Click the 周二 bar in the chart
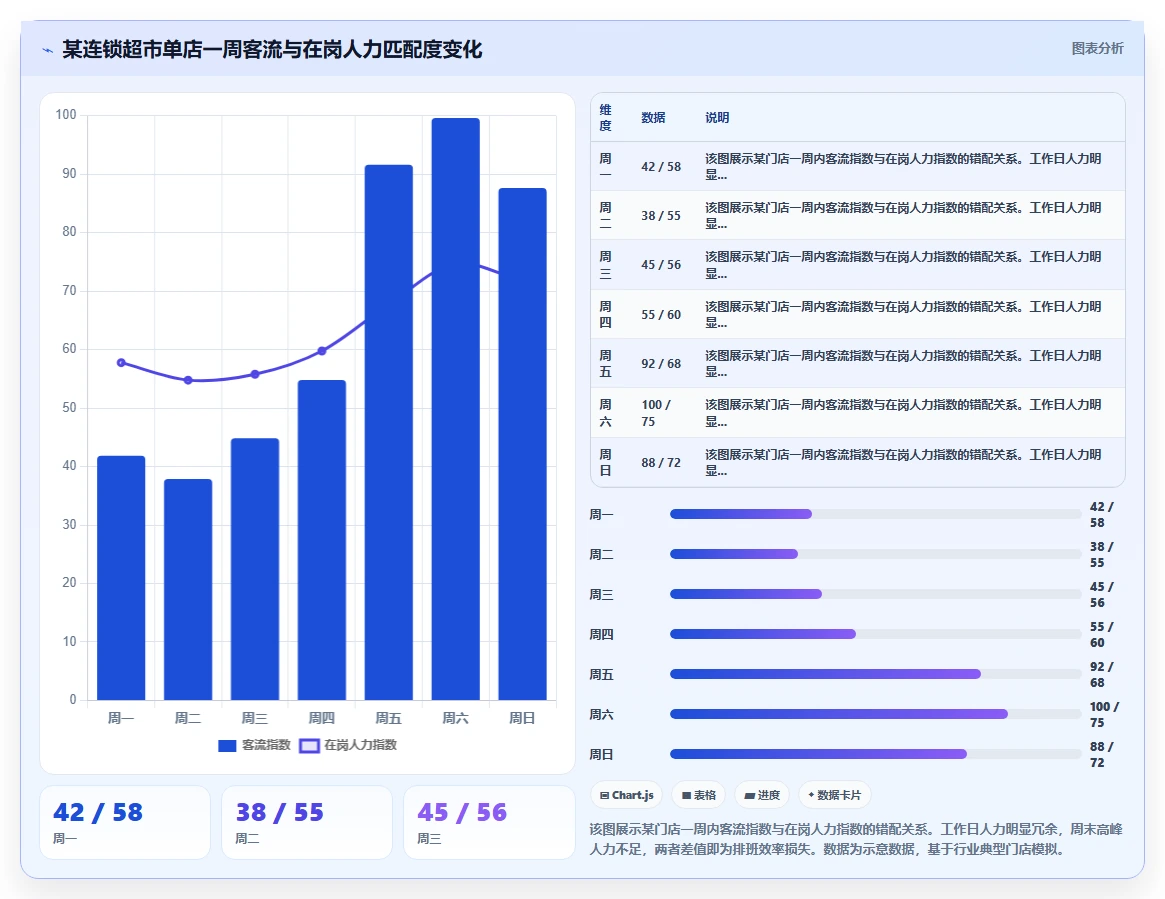The image size is (1165, 899). point(188,589)
